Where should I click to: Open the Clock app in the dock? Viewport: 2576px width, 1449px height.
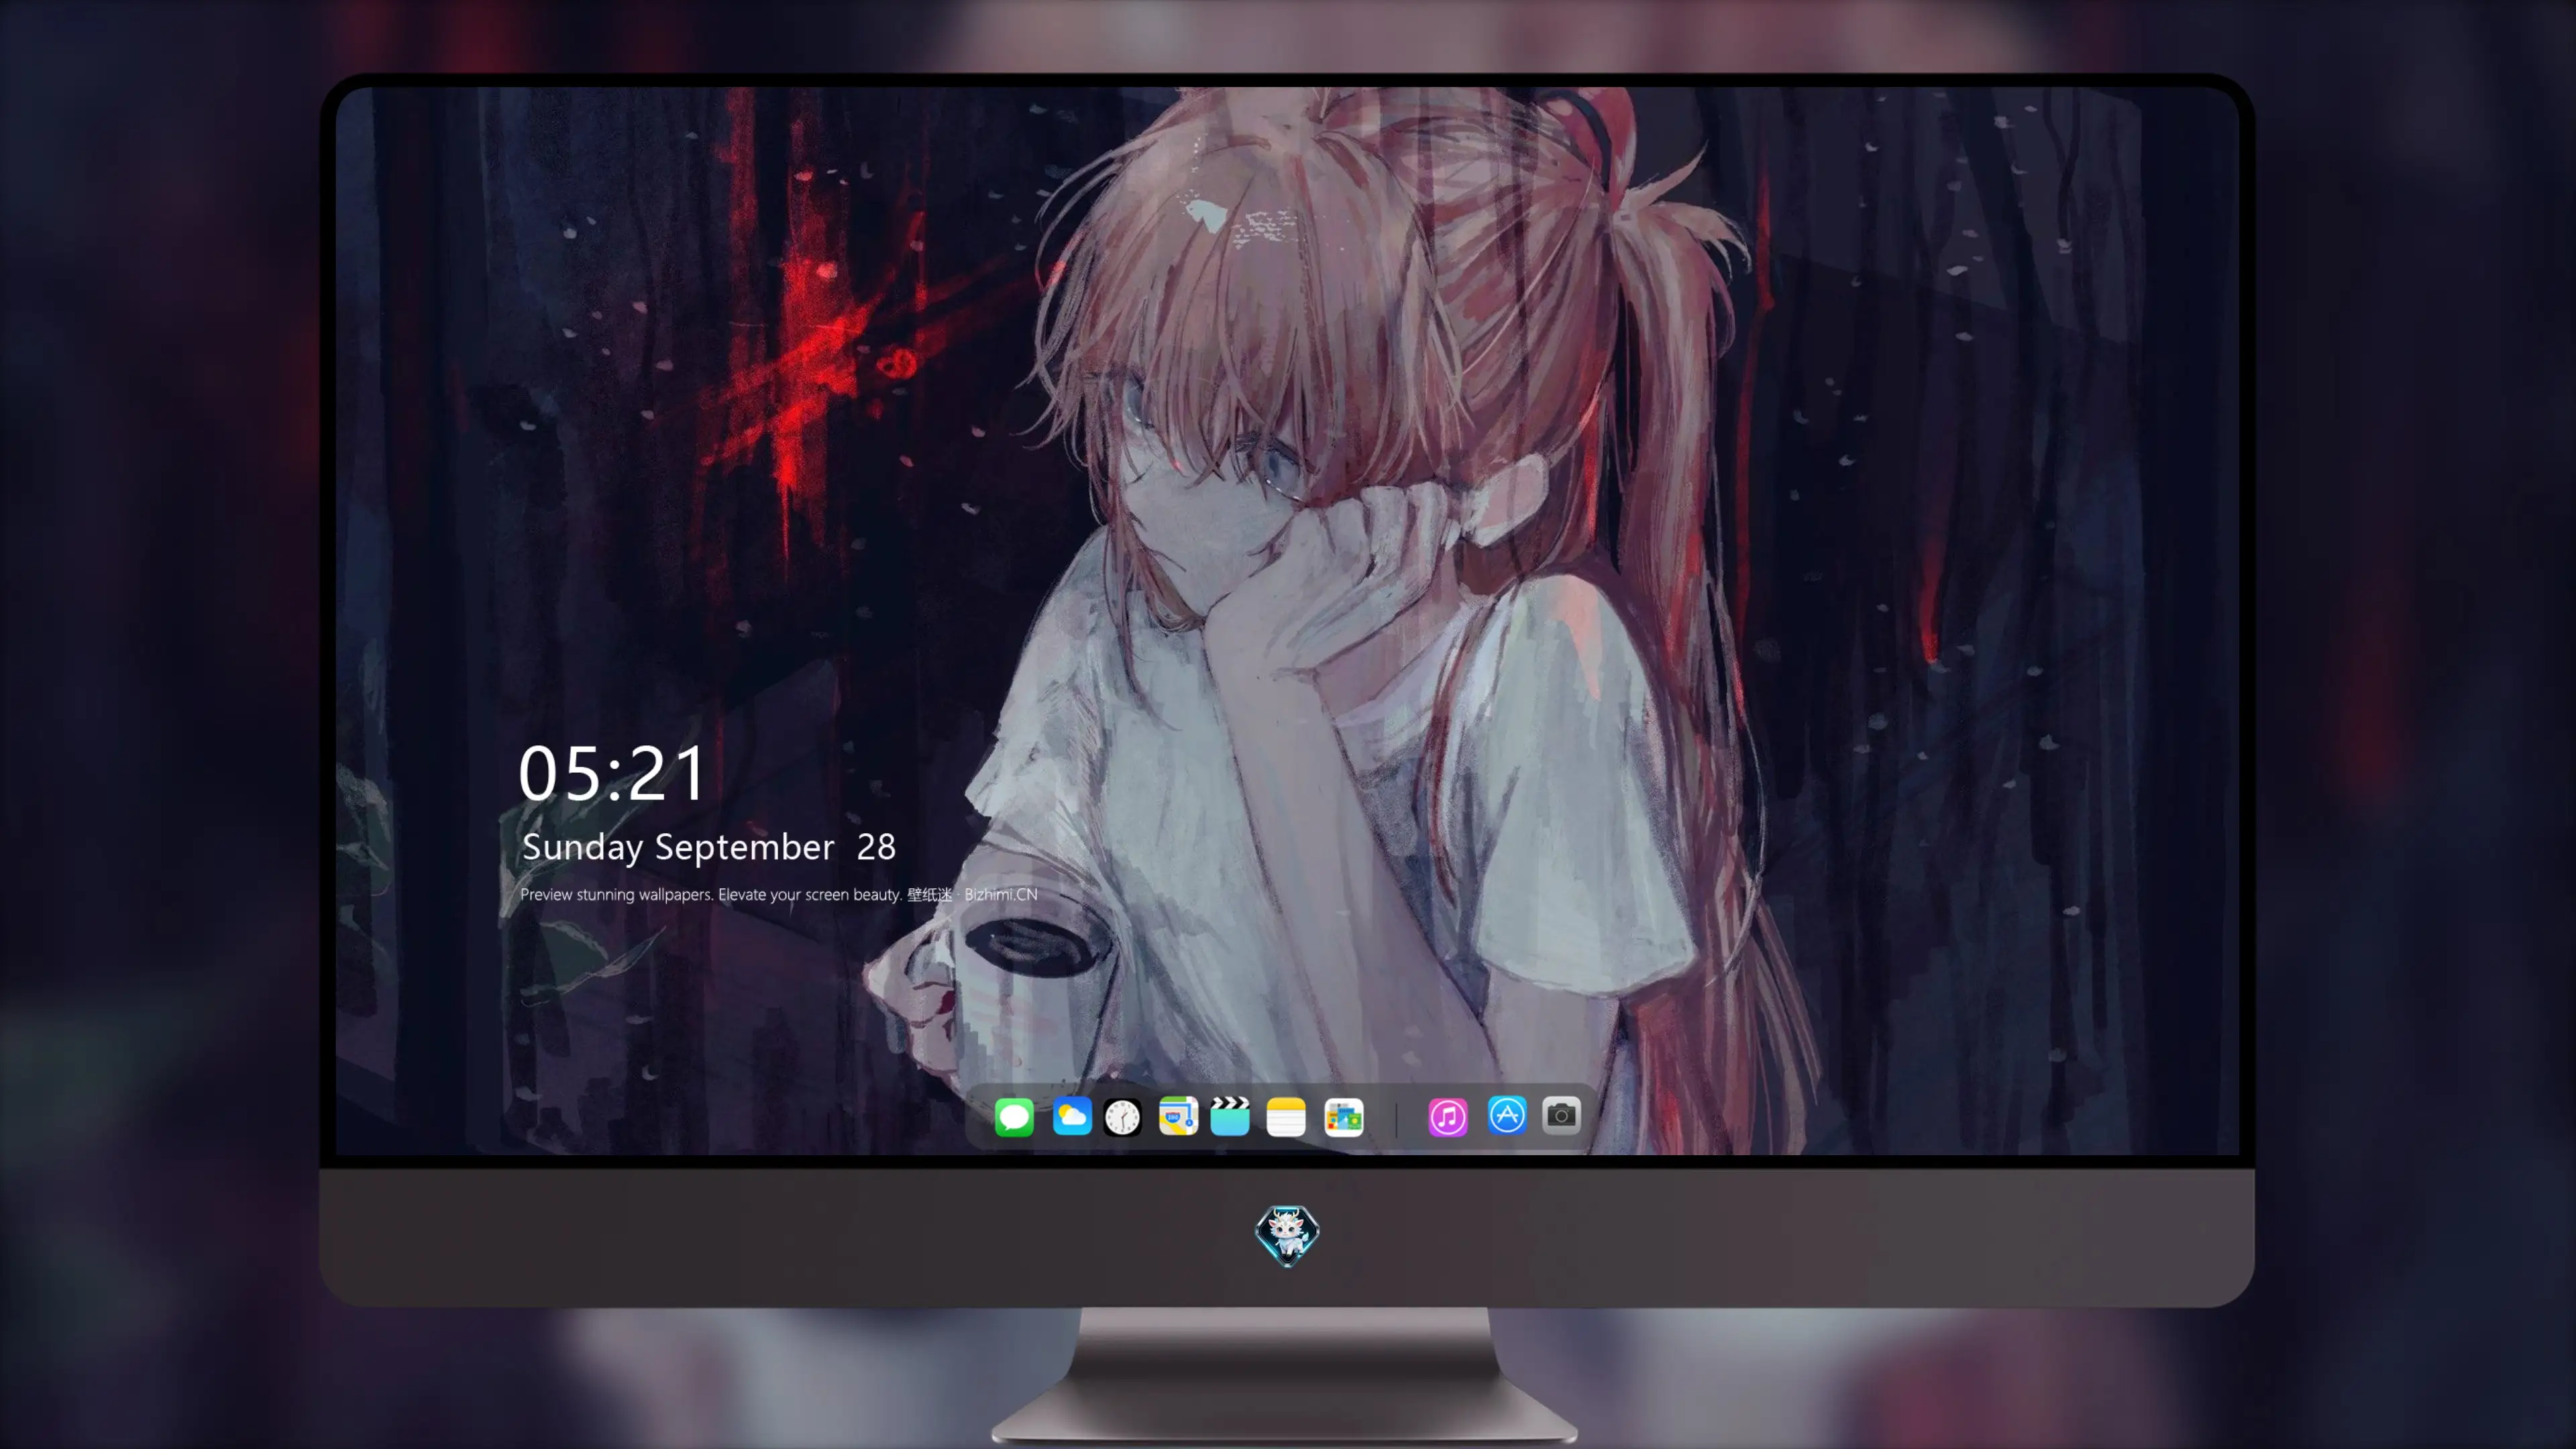(x=1122, y=1117)
